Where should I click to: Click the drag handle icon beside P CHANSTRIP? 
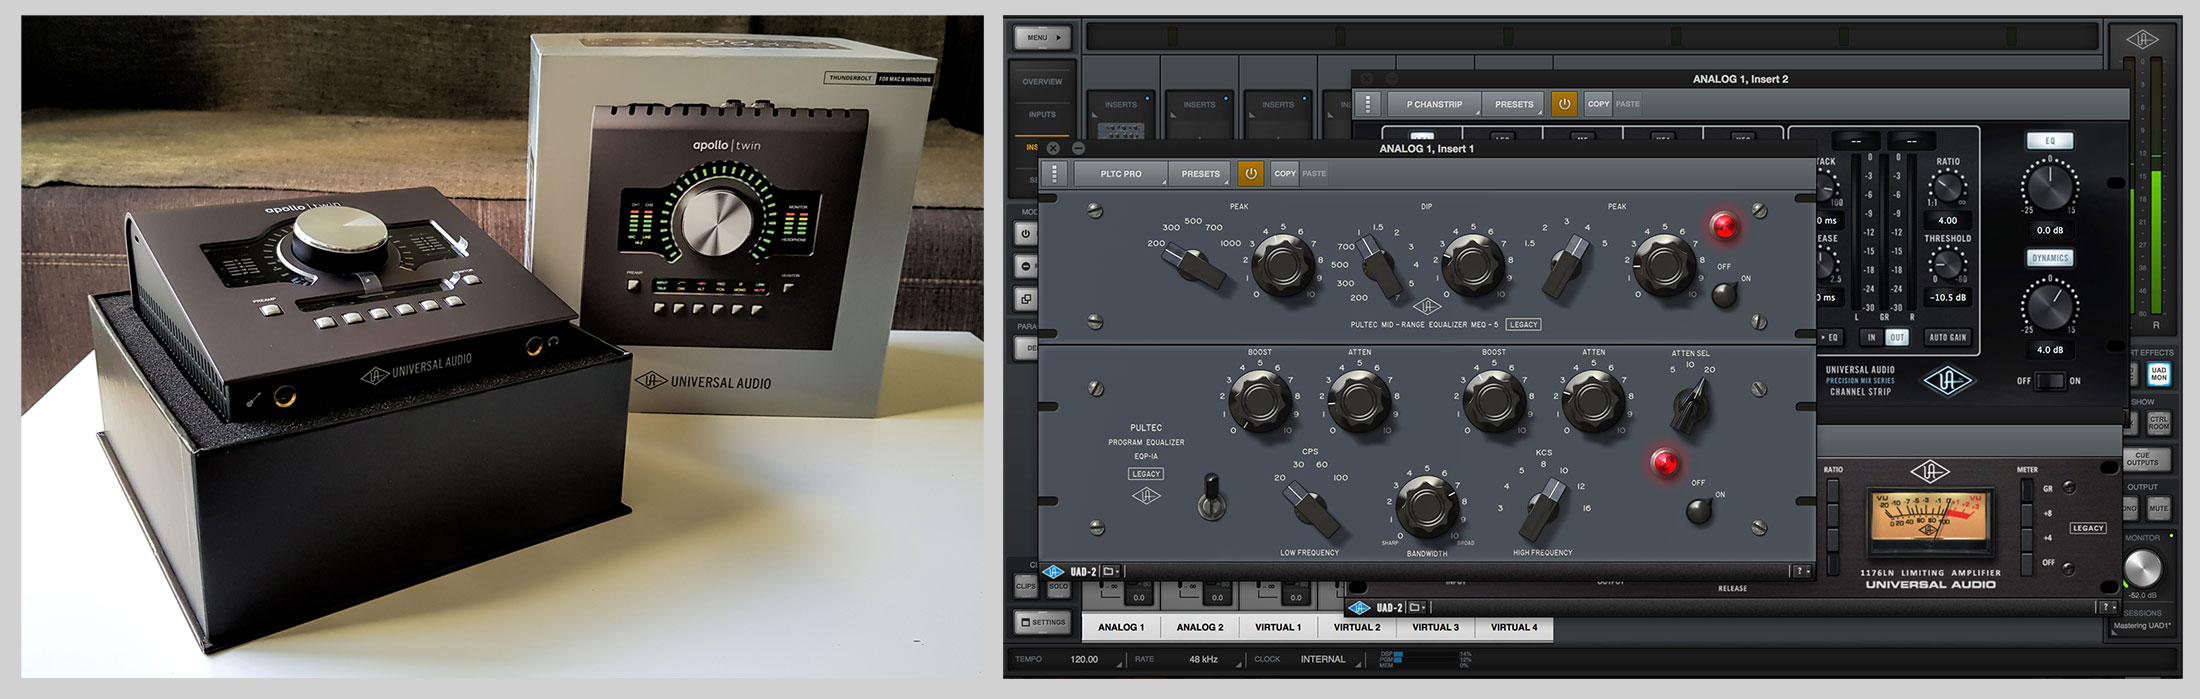point(1367,104)
